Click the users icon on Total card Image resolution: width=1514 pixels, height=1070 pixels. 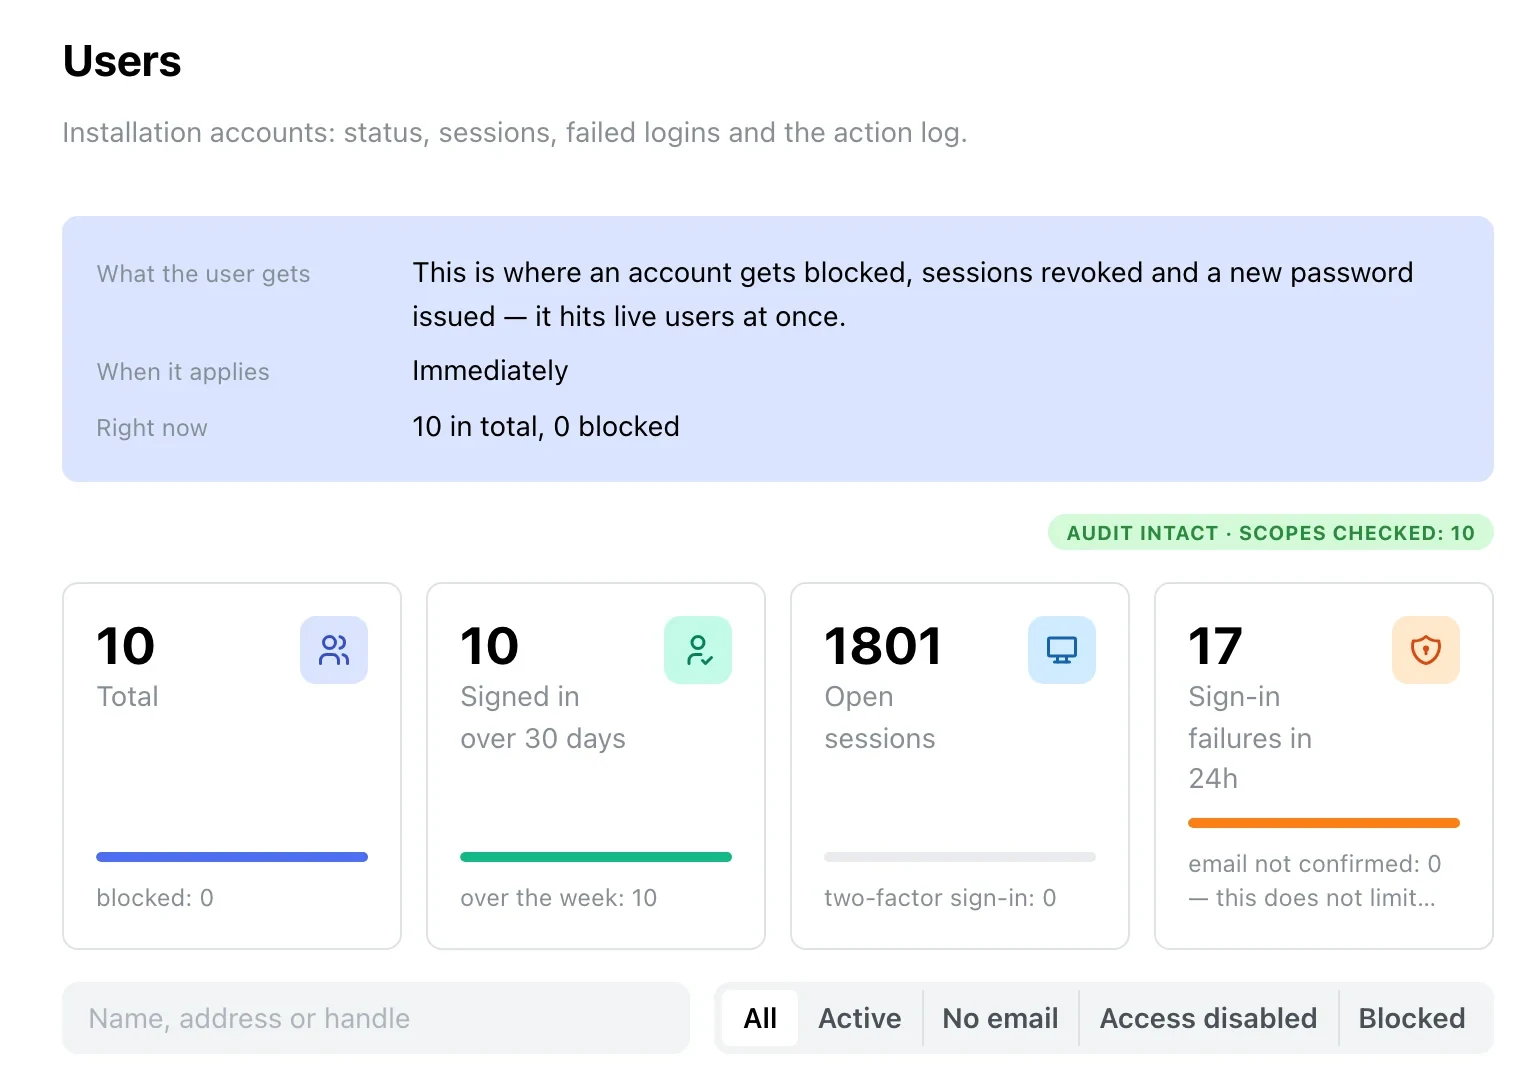tap(334, 650)
